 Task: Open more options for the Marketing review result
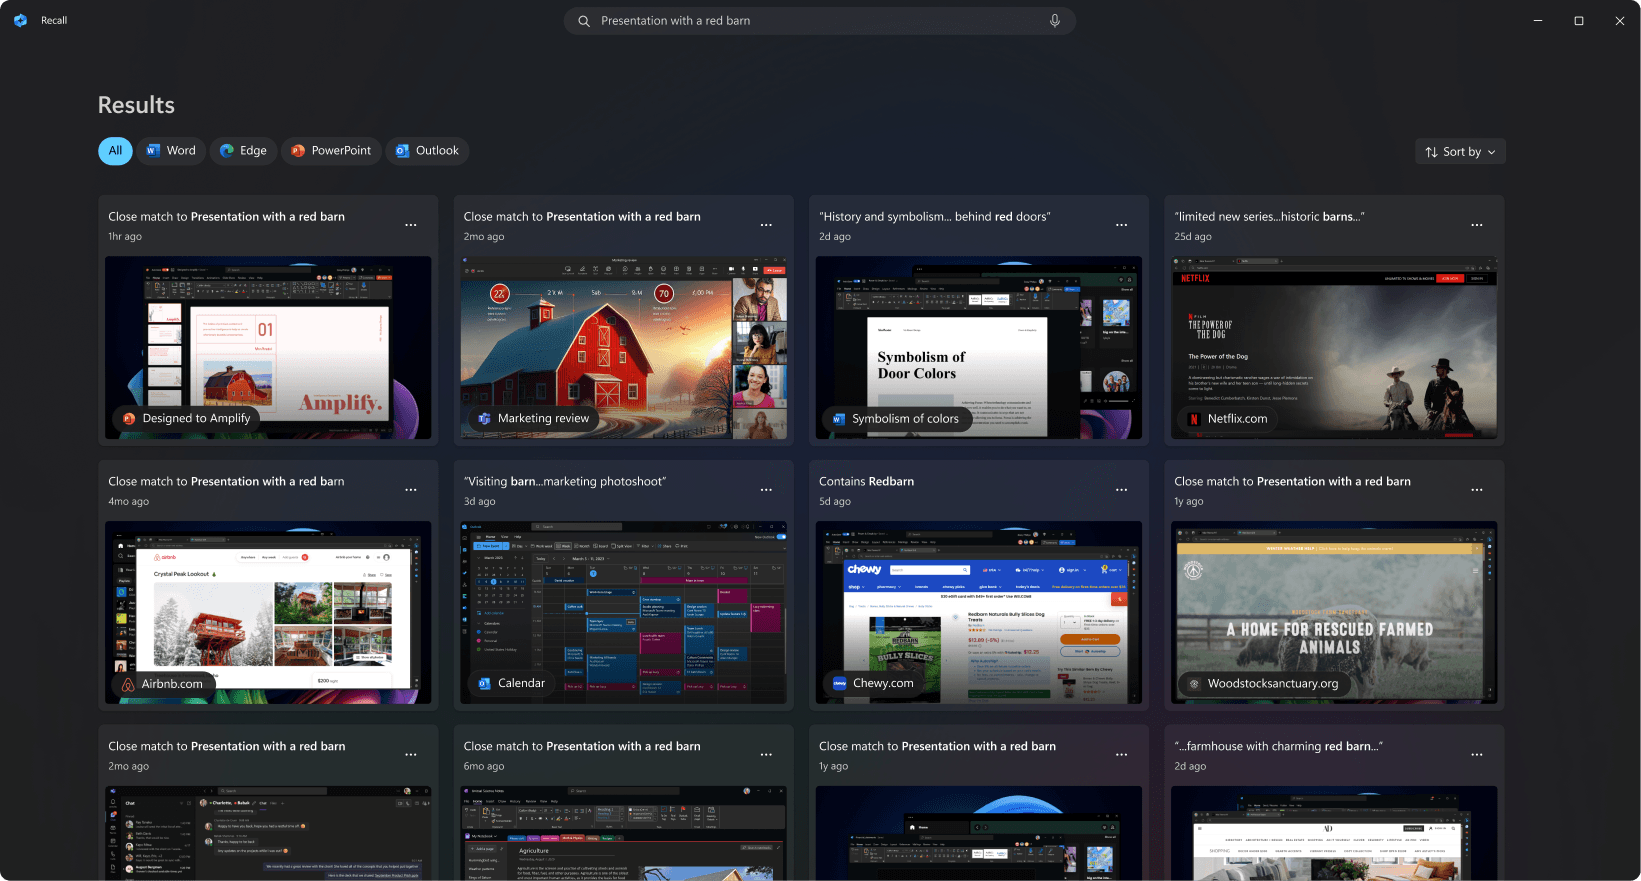pyautogui.click(x=766, y=225)
